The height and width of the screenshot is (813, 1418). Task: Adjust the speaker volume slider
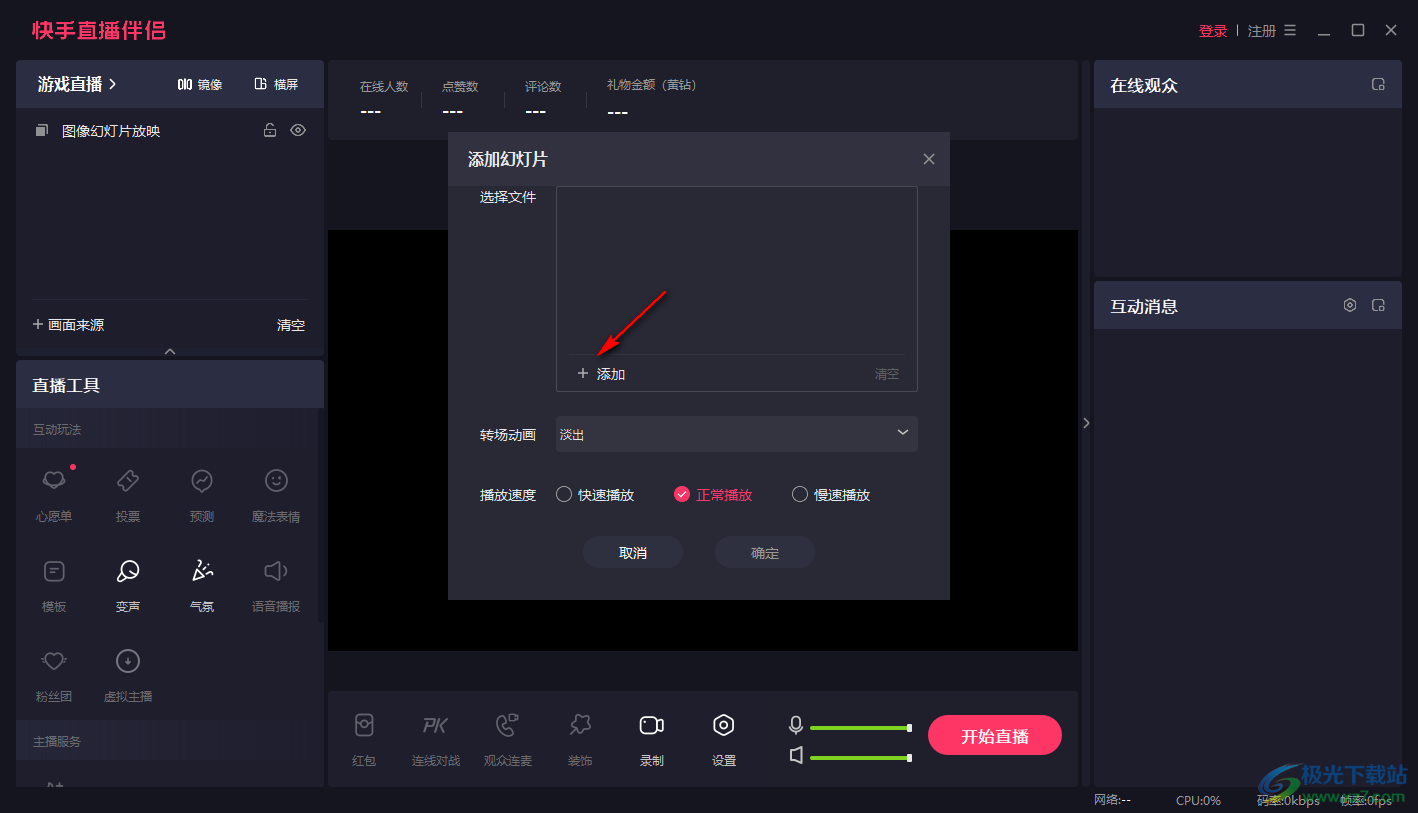(x=860, y=758)
